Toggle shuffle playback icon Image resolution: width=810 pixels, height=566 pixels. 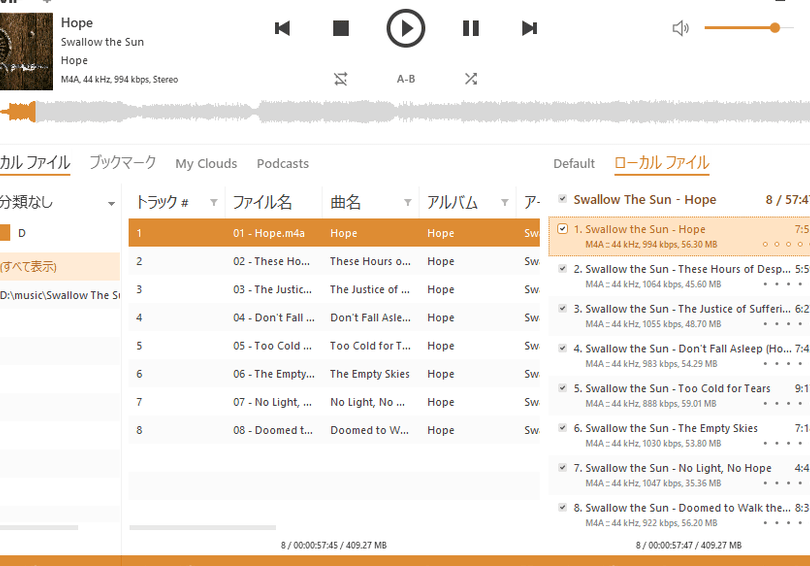click(x=471, y=79)
